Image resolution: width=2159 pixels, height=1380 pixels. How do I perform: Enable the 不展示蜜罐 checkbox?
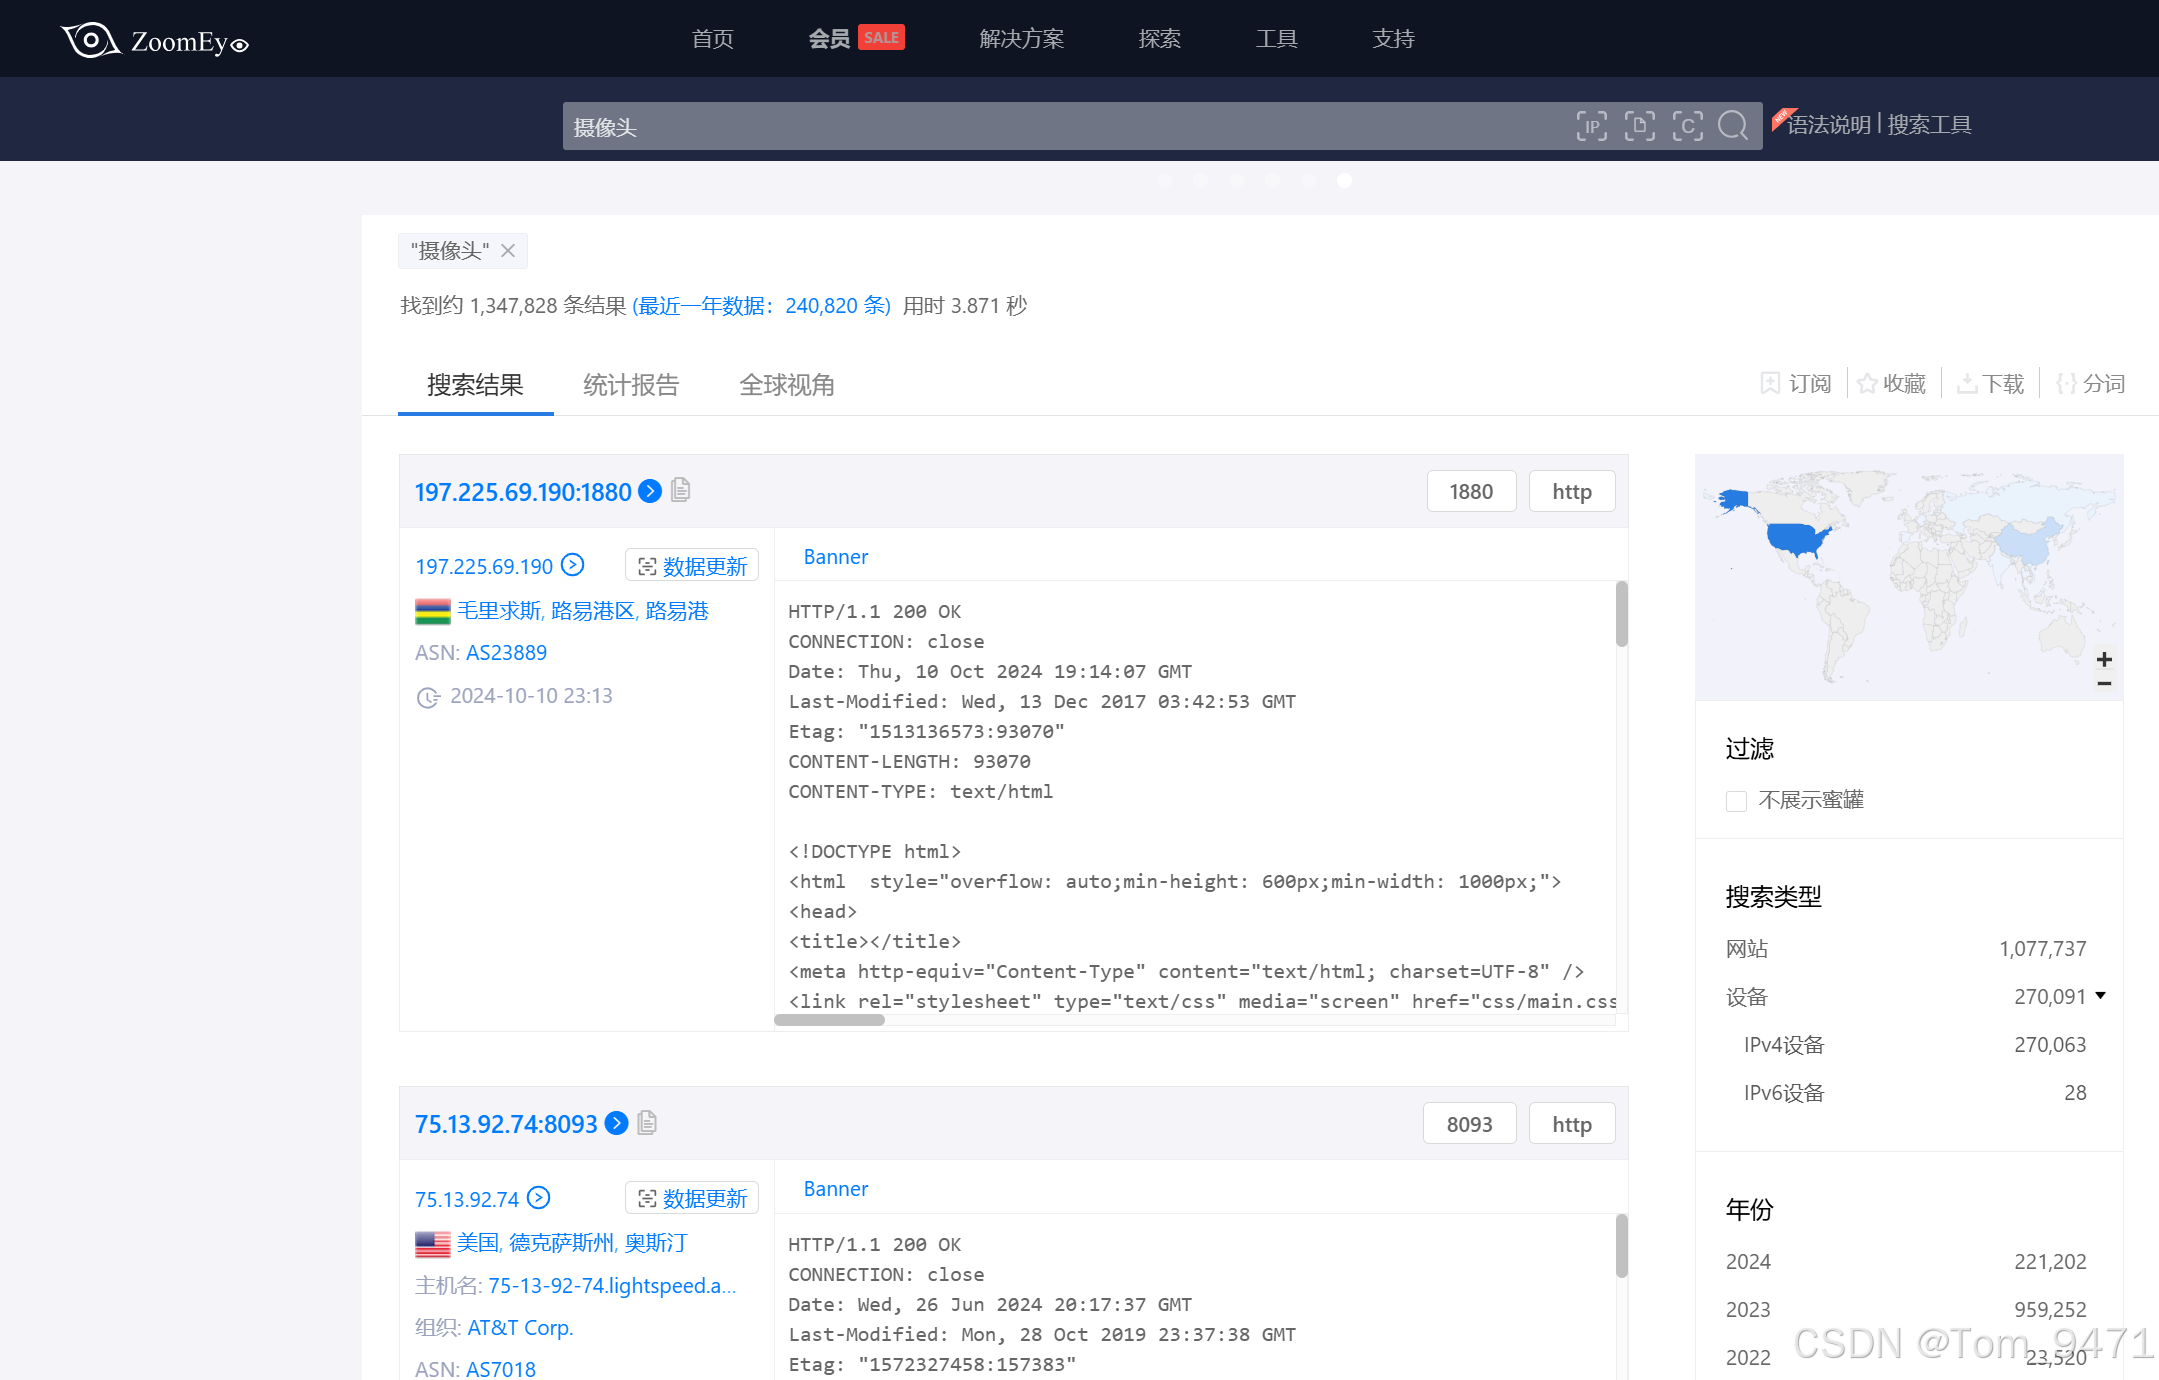coord(1736,801)
